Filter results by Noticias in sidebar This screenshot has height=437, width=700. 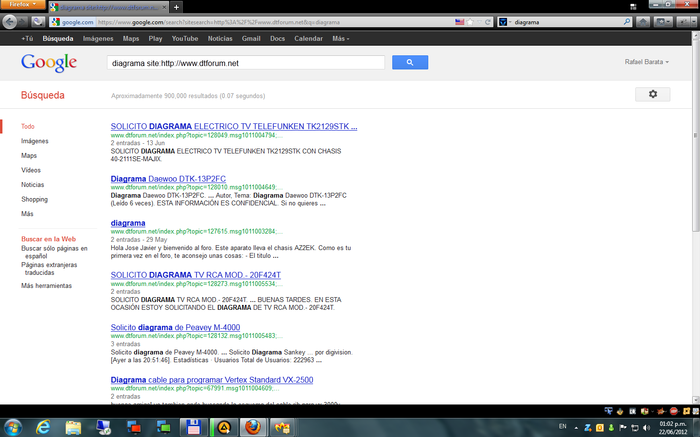point(33,184)
